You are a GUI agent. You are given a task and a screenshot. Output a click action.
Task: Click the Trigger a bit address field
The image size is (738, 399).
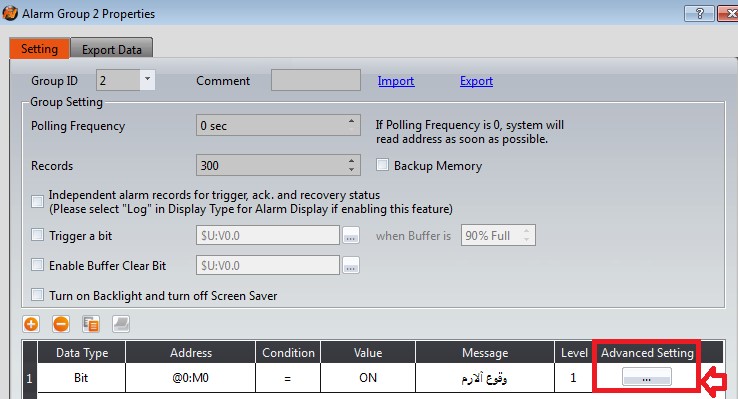tap(268, 235)
